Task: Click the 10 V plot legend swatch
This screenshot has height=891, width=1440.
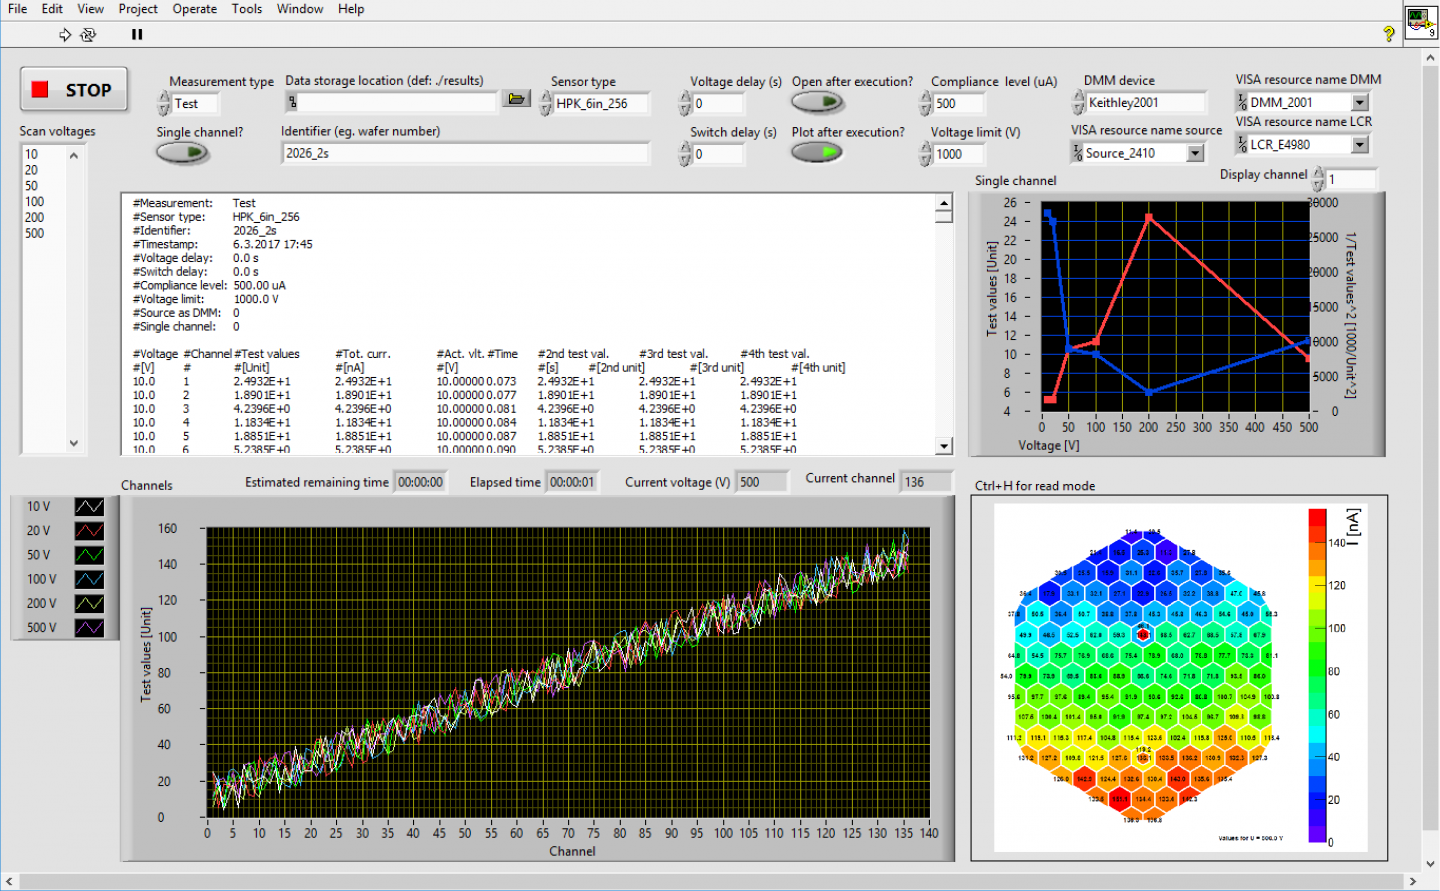Action: (89, 507)
